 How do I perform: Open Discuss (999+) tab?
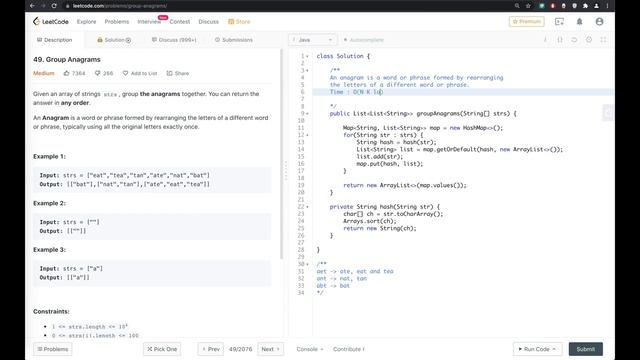(174, 40)
